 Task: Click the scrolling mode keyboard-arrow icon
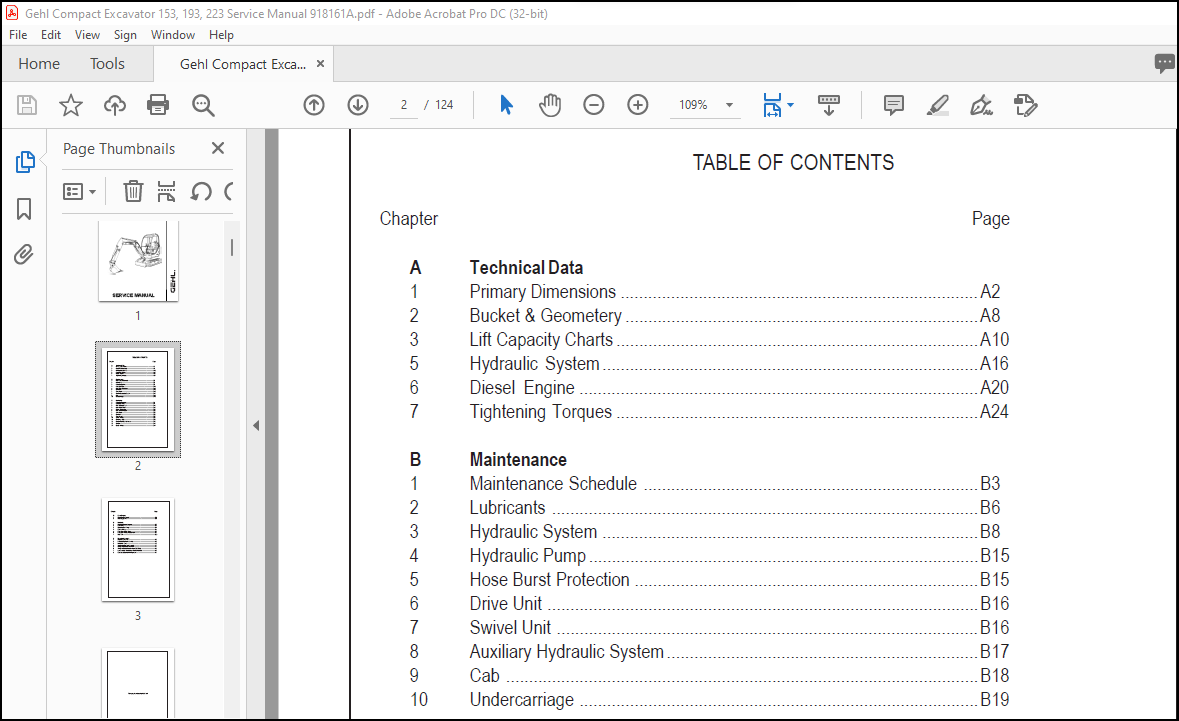point(829,105)
